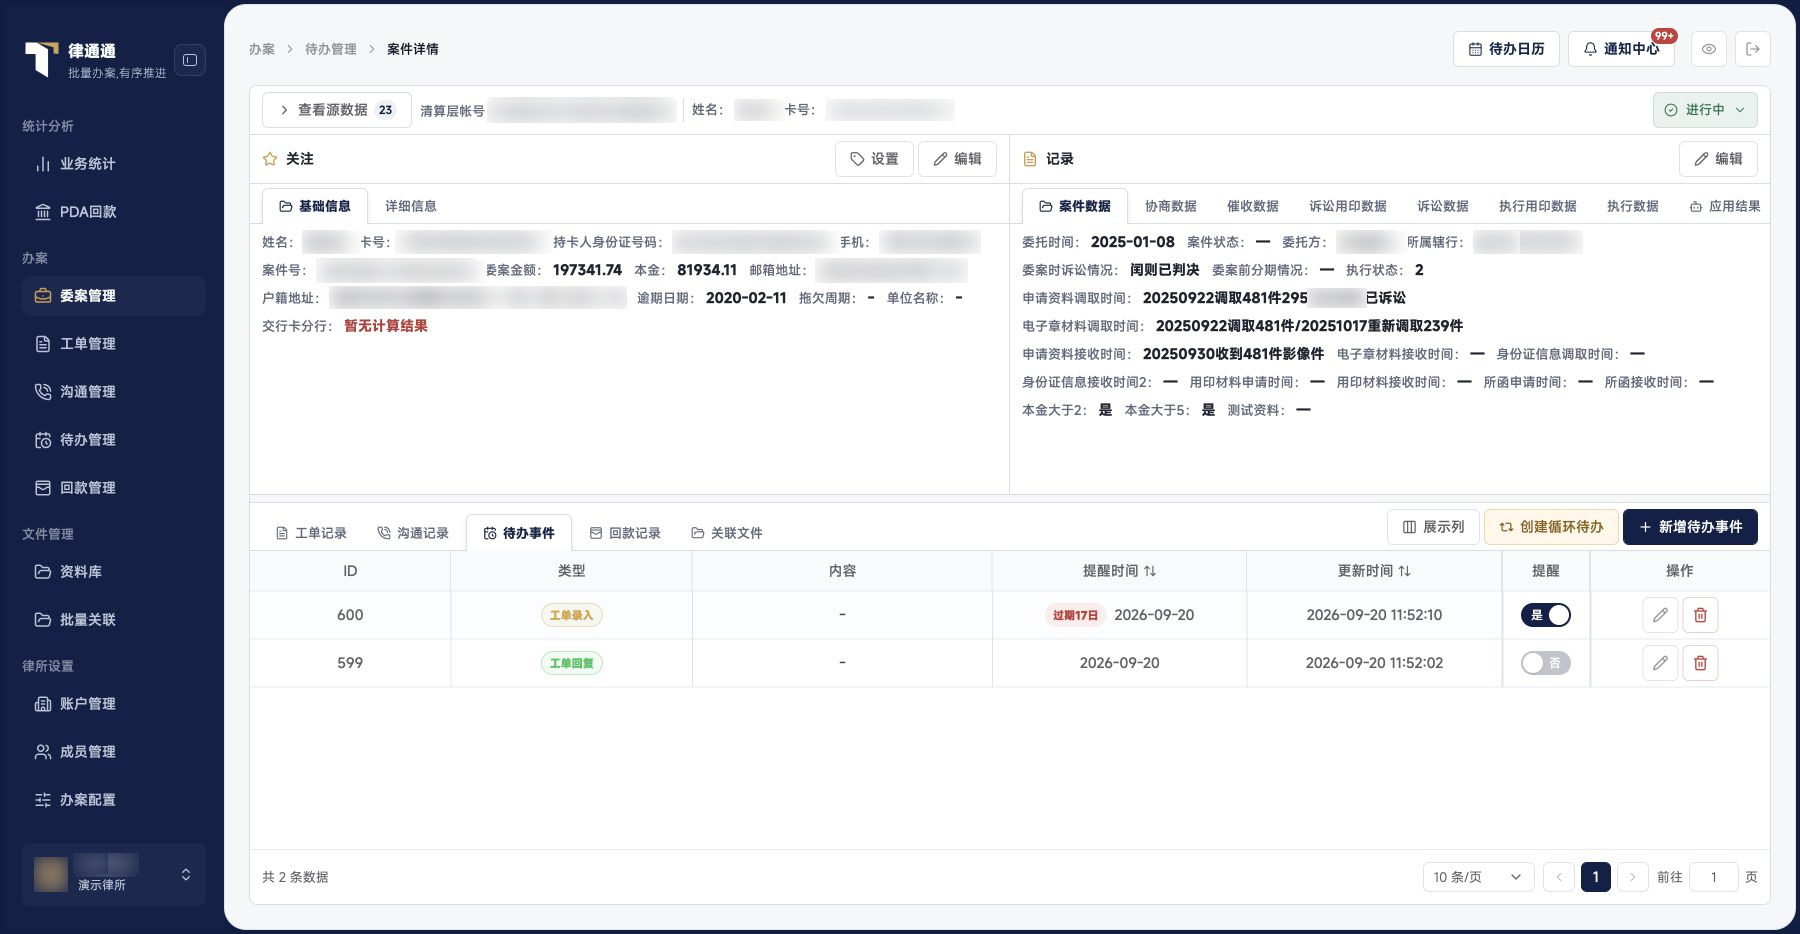The image size is (1800, 934).
Task: Open 回款管理 sidebar item
Action: (x=114, y=488)
